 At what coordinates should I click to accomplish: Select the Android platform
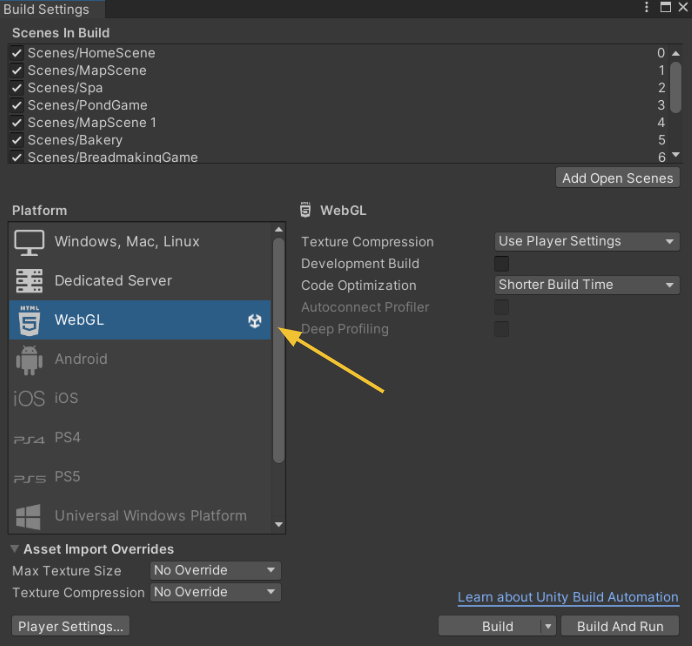[x=140, y=359]
